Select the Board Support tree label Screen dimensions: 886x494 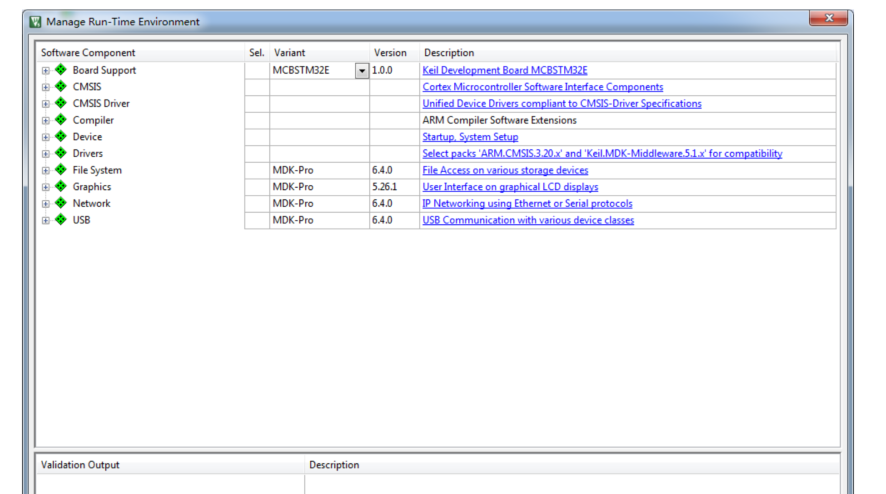click(104, 70)
